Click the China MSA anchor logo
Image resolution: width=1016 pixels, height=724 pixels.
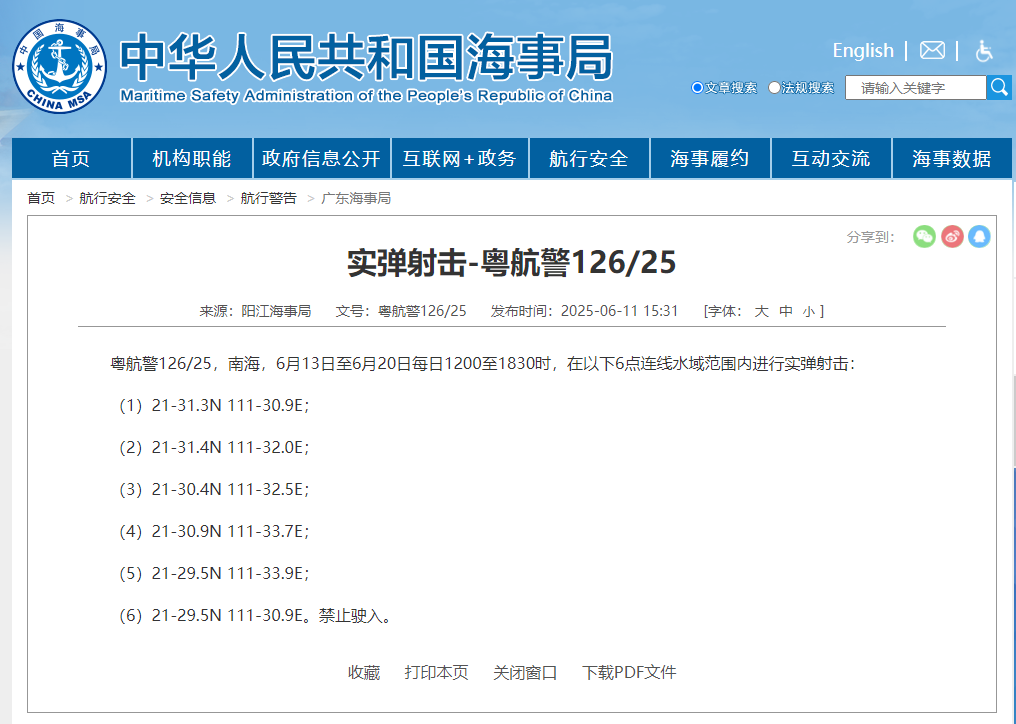click(60, 65)
